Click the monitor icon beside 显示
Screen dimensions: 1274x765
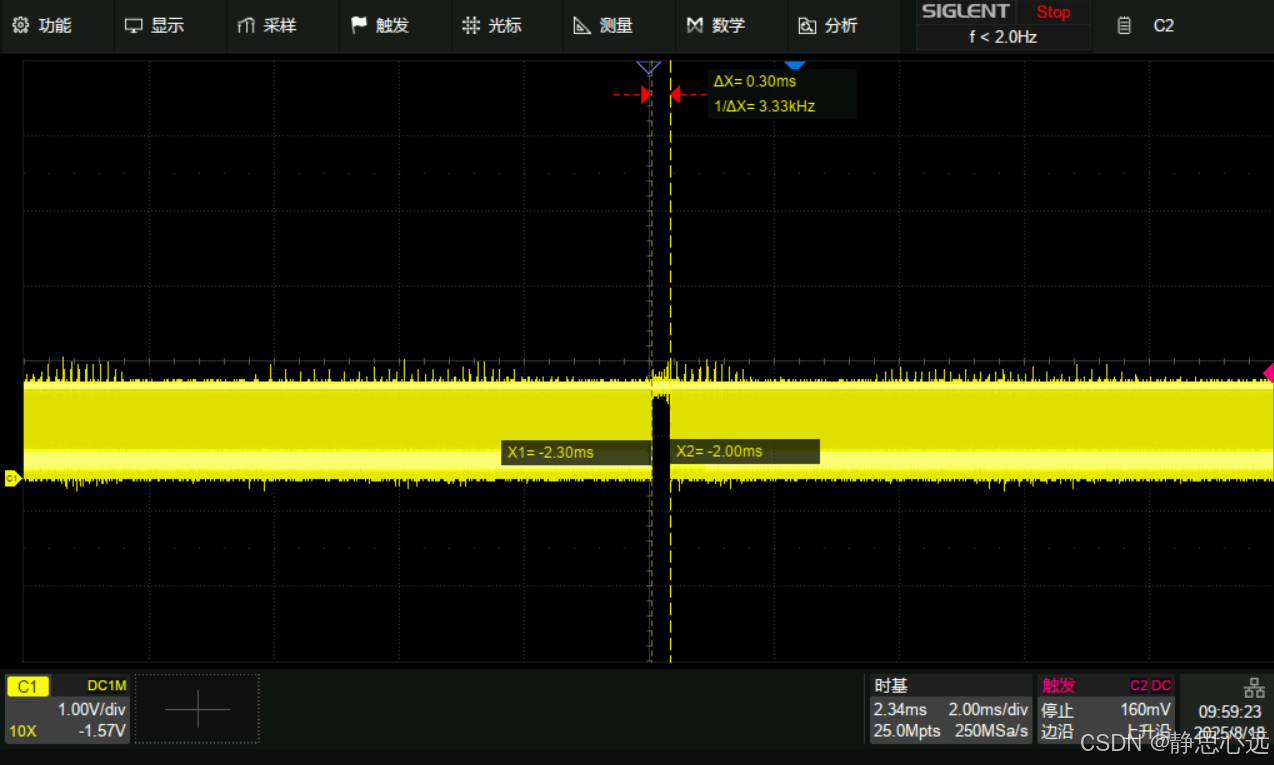(x=133, y=26)
